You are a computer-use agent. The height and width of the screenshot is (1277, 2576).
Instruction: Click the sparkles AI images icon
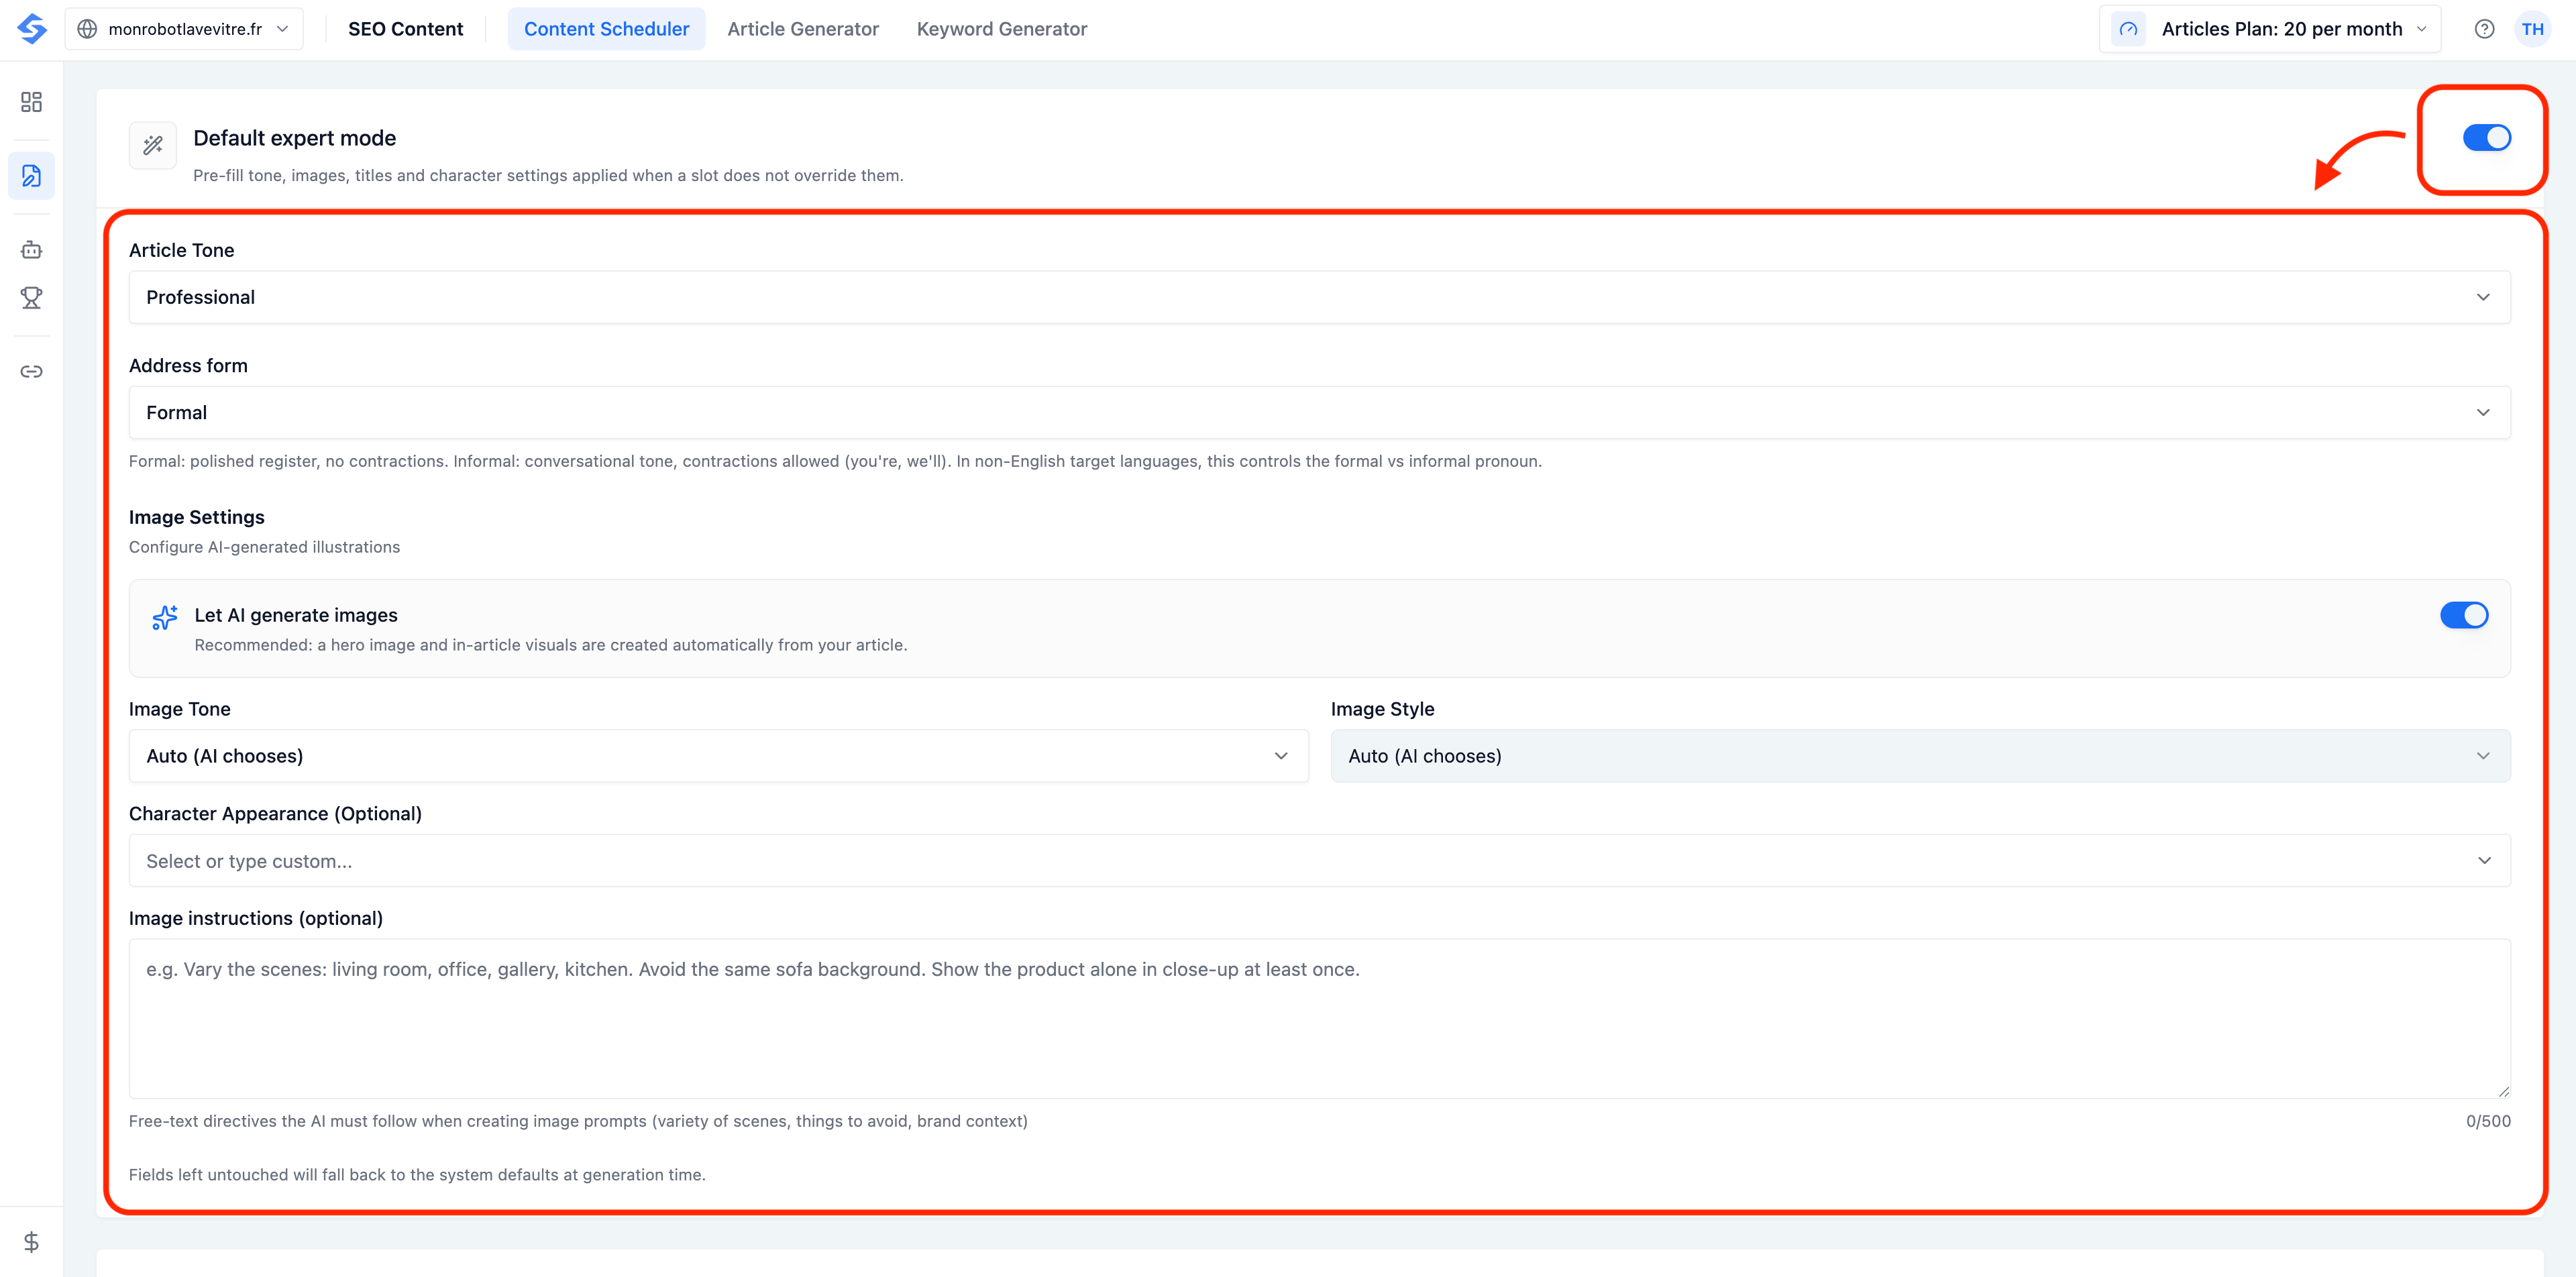165,617
